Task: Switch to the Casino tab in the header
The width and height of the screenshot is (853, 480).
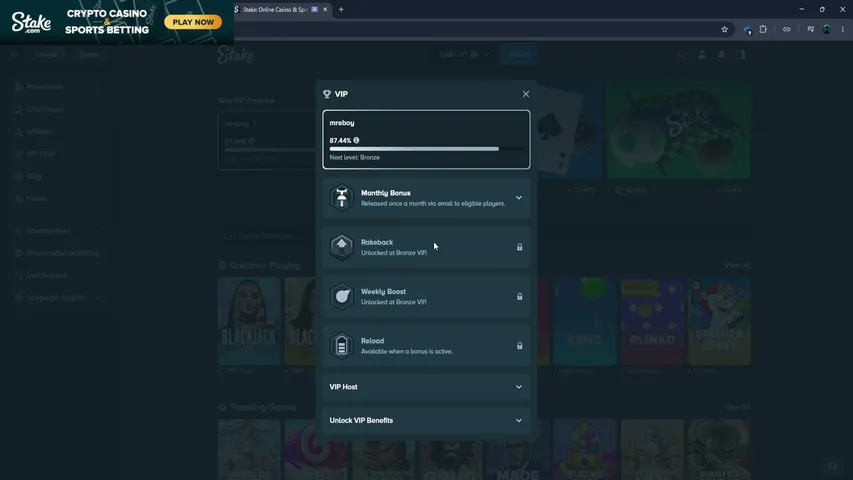Action: coord(46,54)
